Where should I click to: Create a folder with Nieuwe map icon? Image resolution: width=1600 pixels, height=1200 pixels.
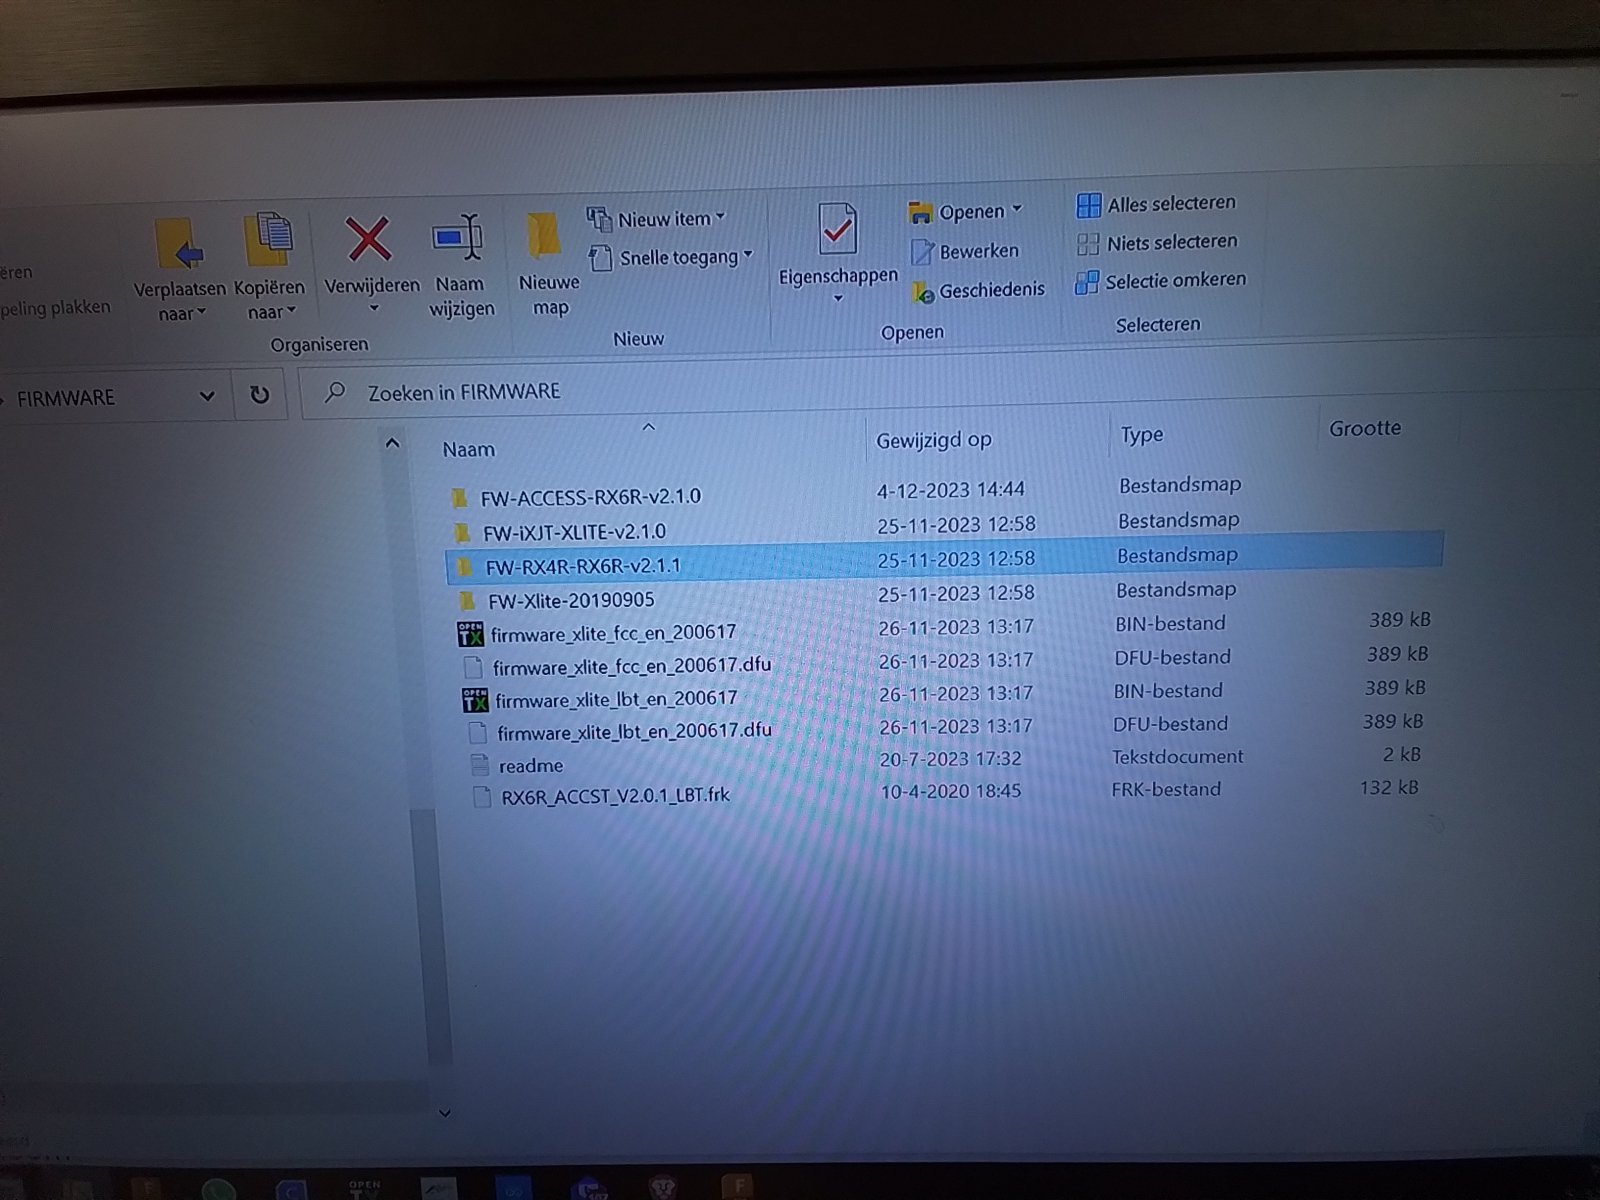pyautogui.click(x=545, y=236)
